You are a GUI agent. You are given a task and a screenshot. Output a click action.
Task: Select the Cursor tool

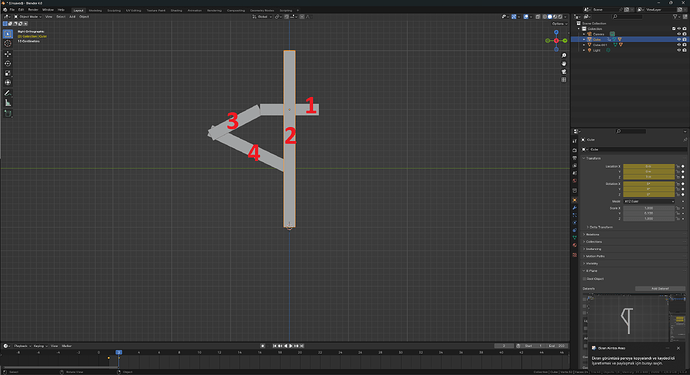[x=7, y=43]
